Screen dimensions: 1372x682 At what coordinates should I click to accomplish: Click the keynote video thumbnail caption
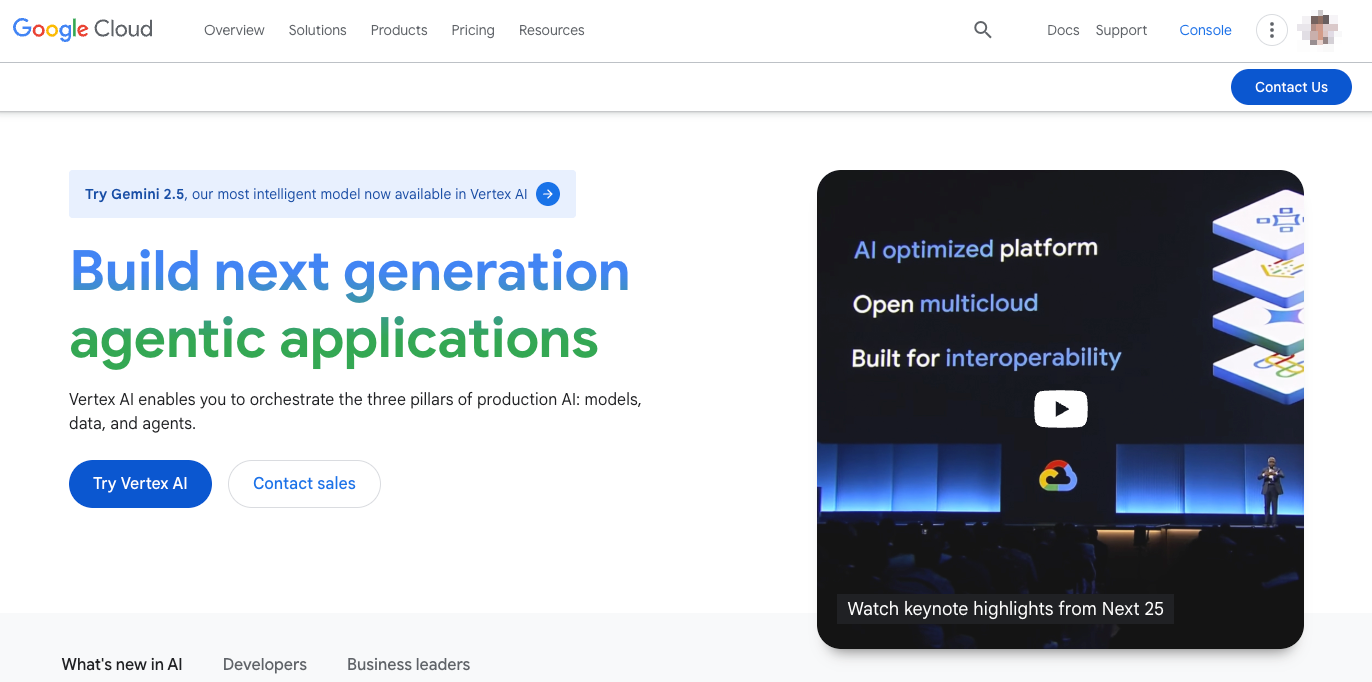1005,608
